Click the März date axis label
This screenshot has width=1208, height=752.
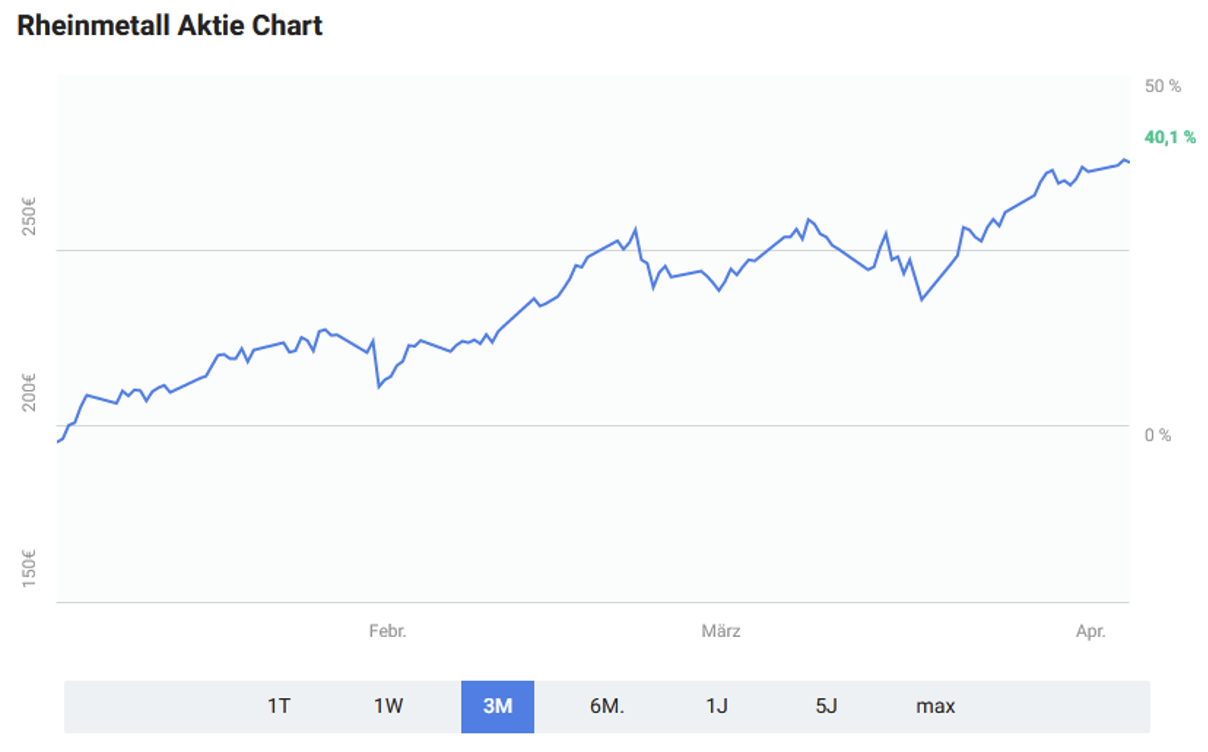[x=720, y=631]
